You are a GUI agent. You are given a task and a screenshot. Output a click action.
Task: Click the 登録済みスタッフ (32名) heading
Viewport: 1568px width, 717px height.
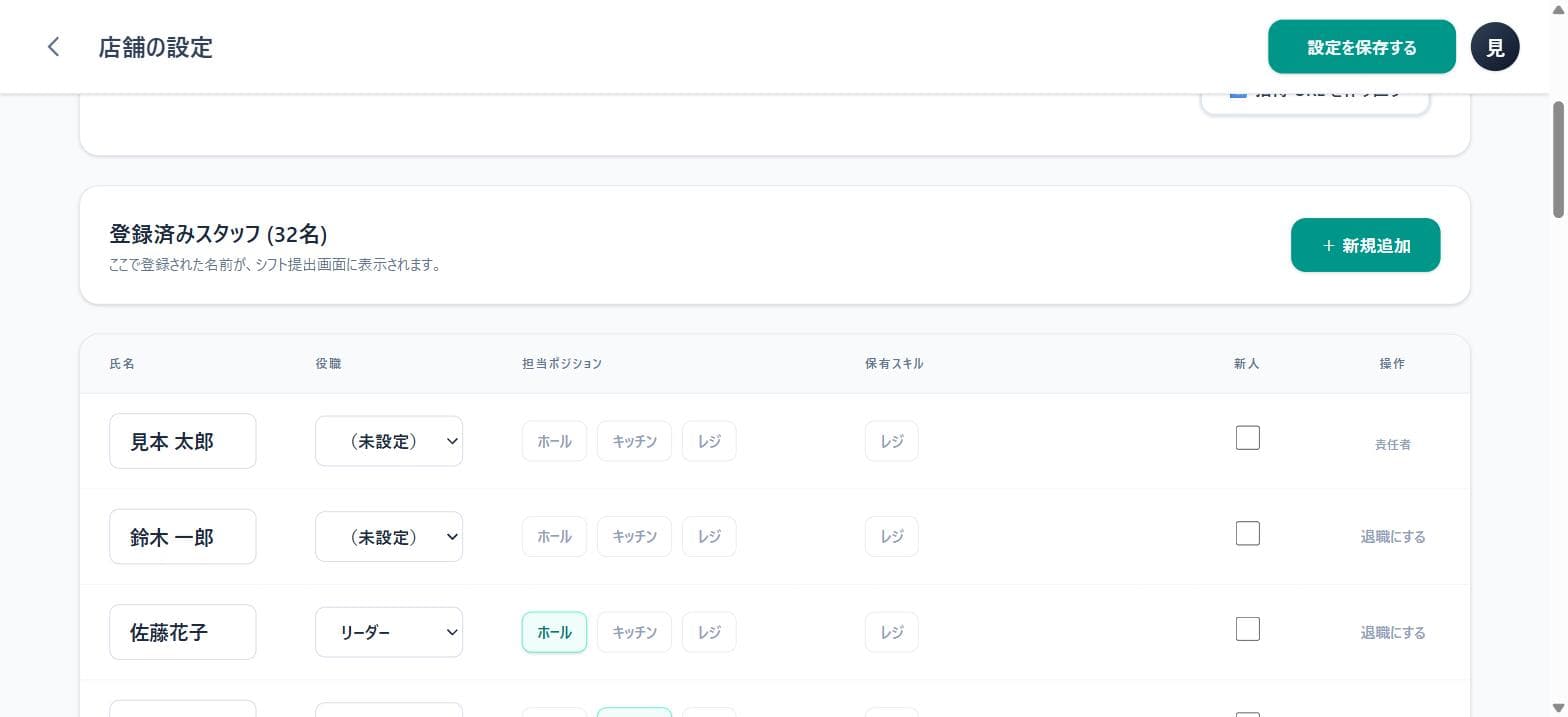(x=218, y=234)
